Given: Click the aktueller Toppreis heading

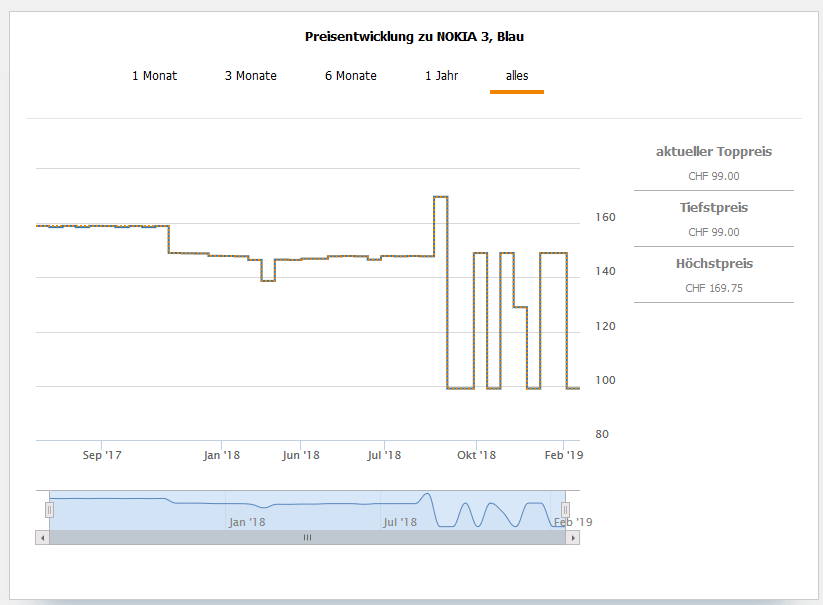Looking at the screenshot, I should pyautogui.click(x=713, y=152).
